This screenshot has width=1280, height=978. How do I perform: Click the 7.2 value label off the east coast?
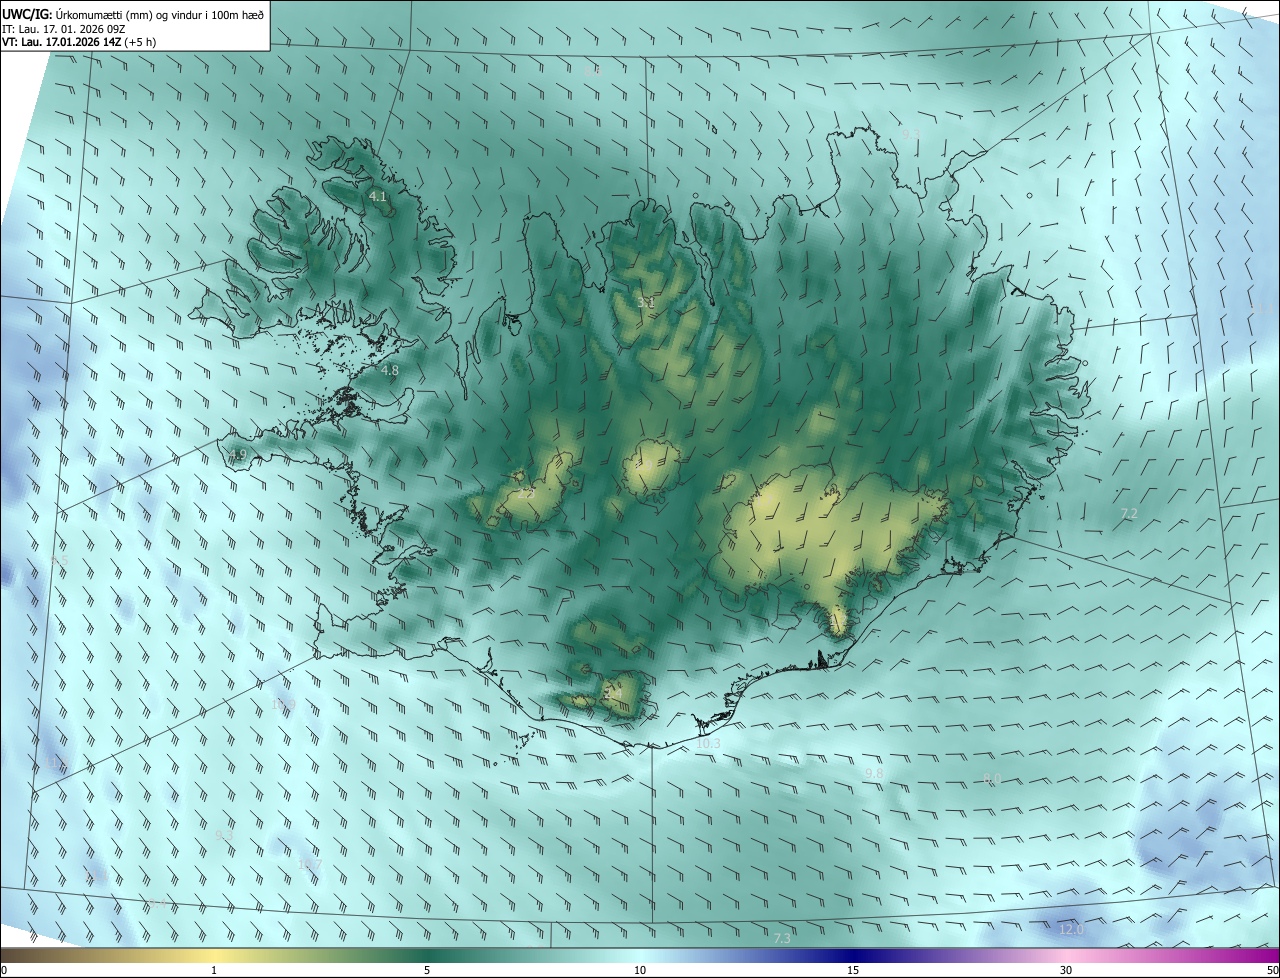pos(1129,513)
